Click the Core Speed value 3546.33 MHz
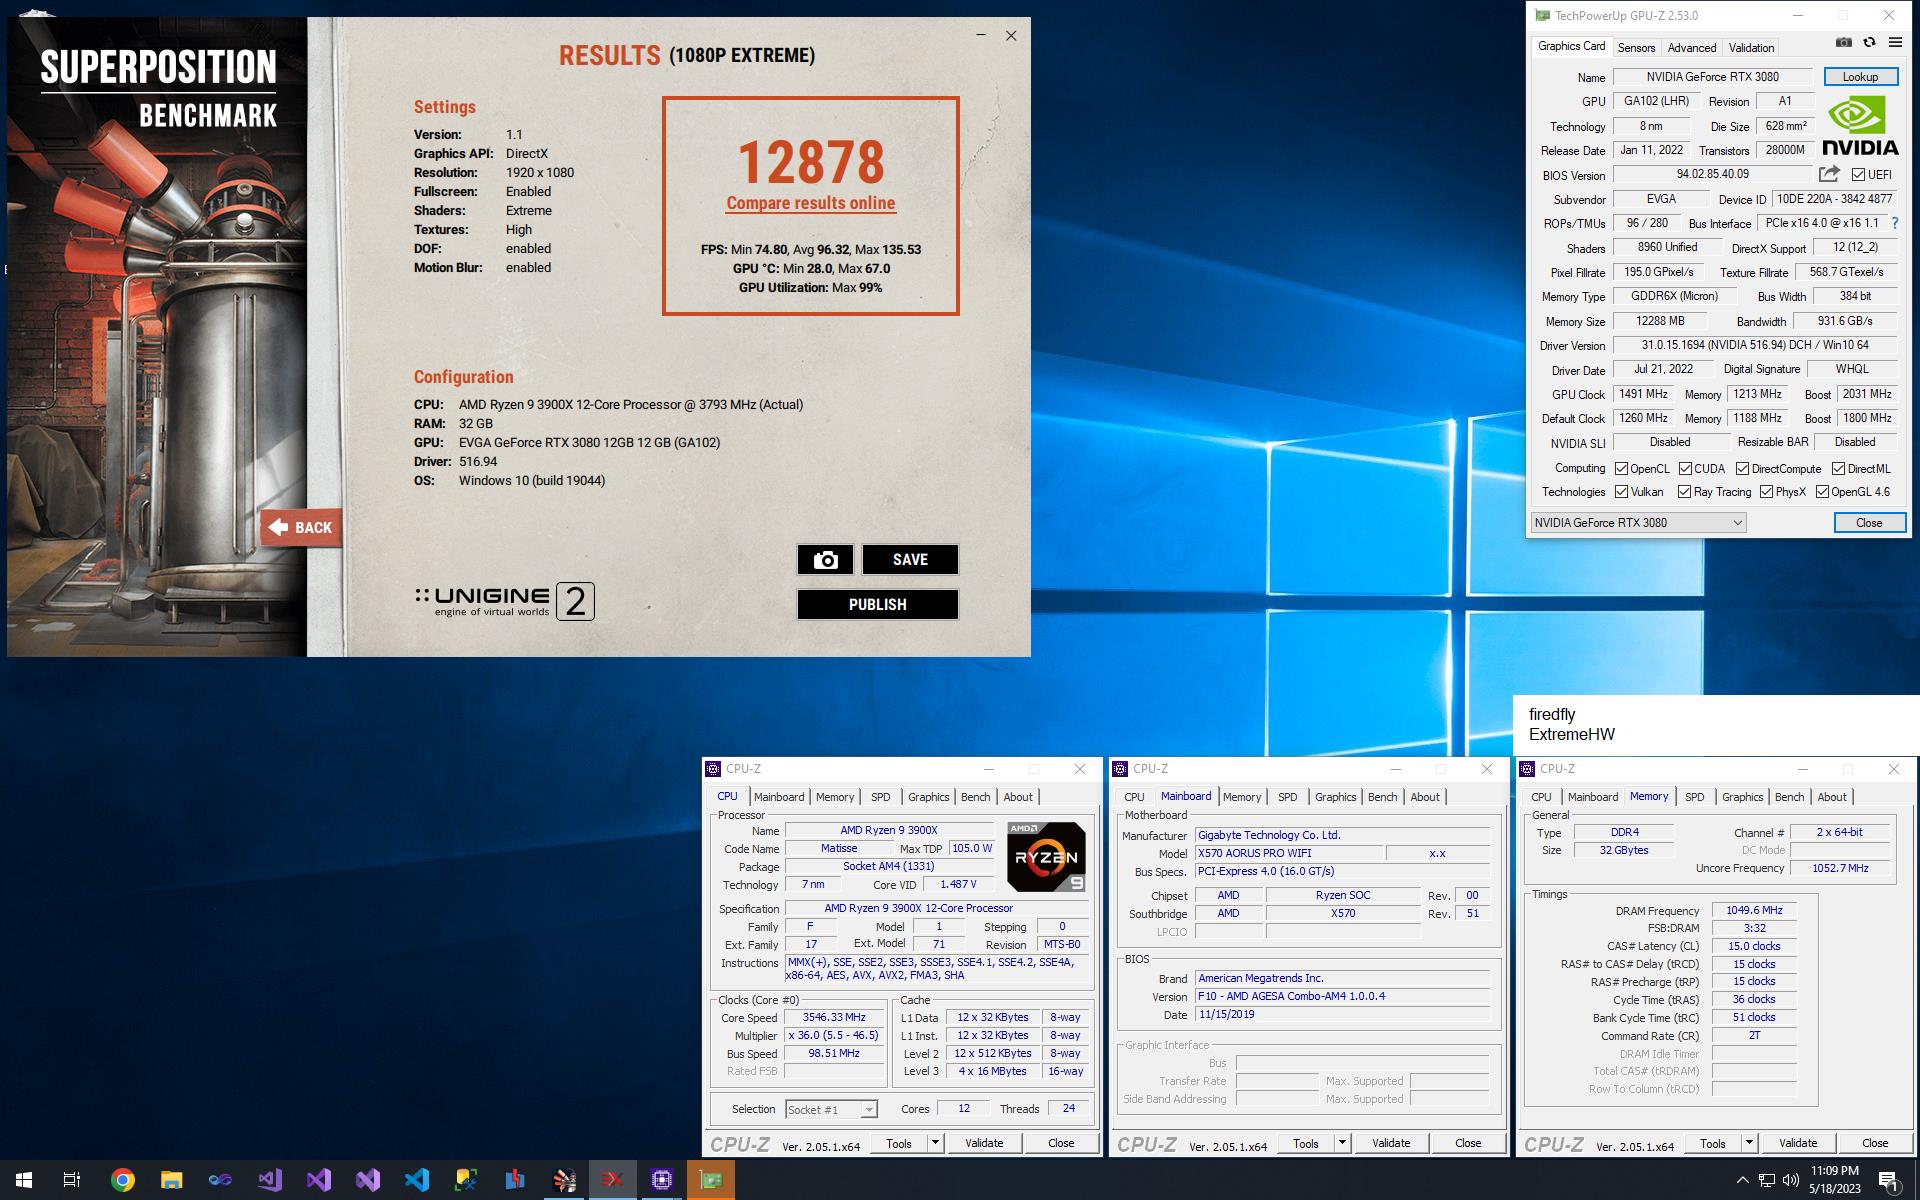The height and width of the screenshot is (1200, 1920). coord(834,1017)
